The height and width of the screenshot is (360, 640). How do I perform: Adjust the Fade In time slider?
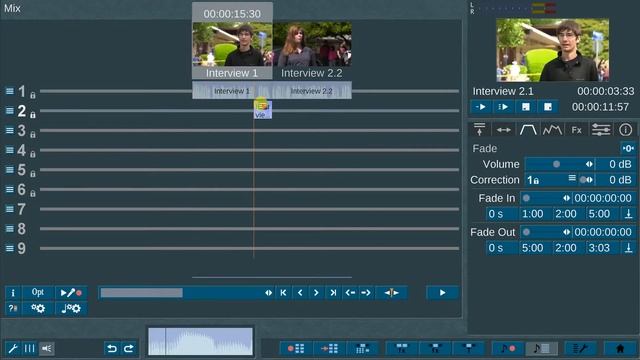[x=546, y=198]
